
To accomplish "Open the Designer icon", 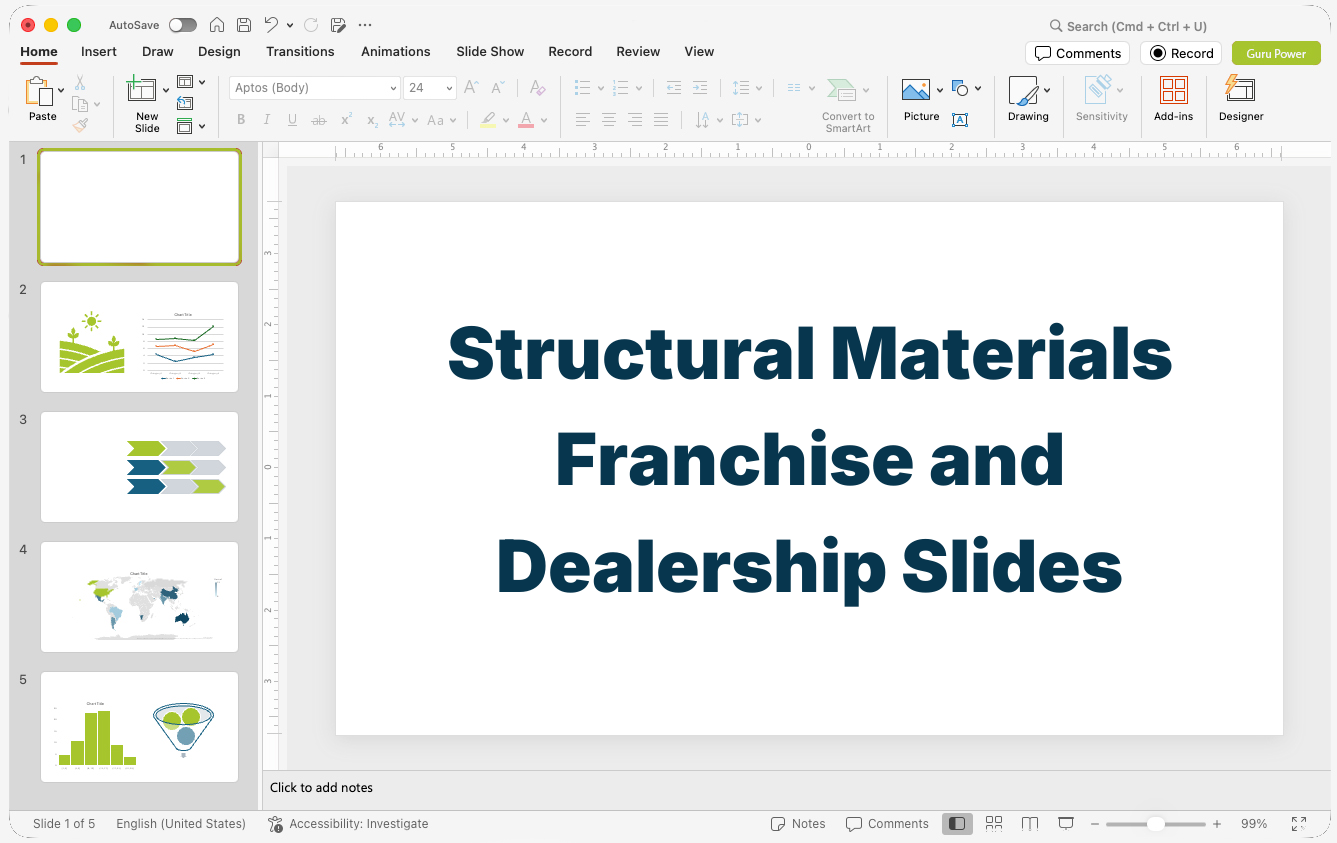I will (1240, 89).
